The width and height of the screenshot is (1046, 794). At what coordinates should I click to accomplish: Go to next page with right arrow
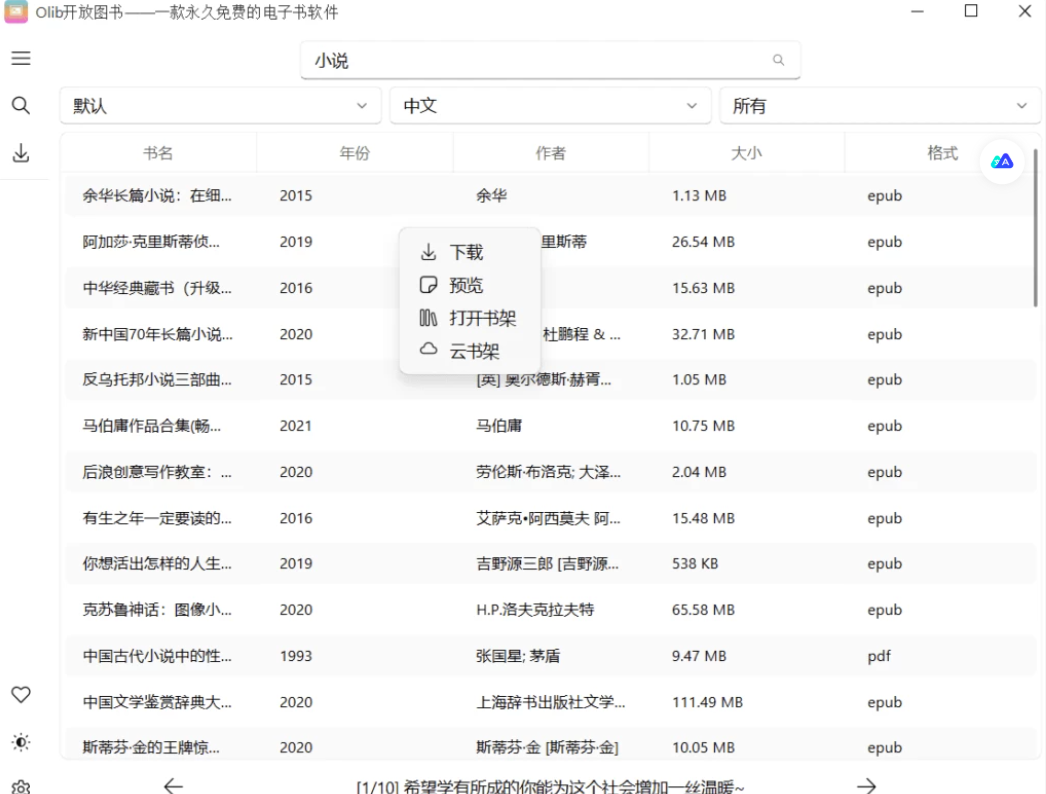point(866,785)
